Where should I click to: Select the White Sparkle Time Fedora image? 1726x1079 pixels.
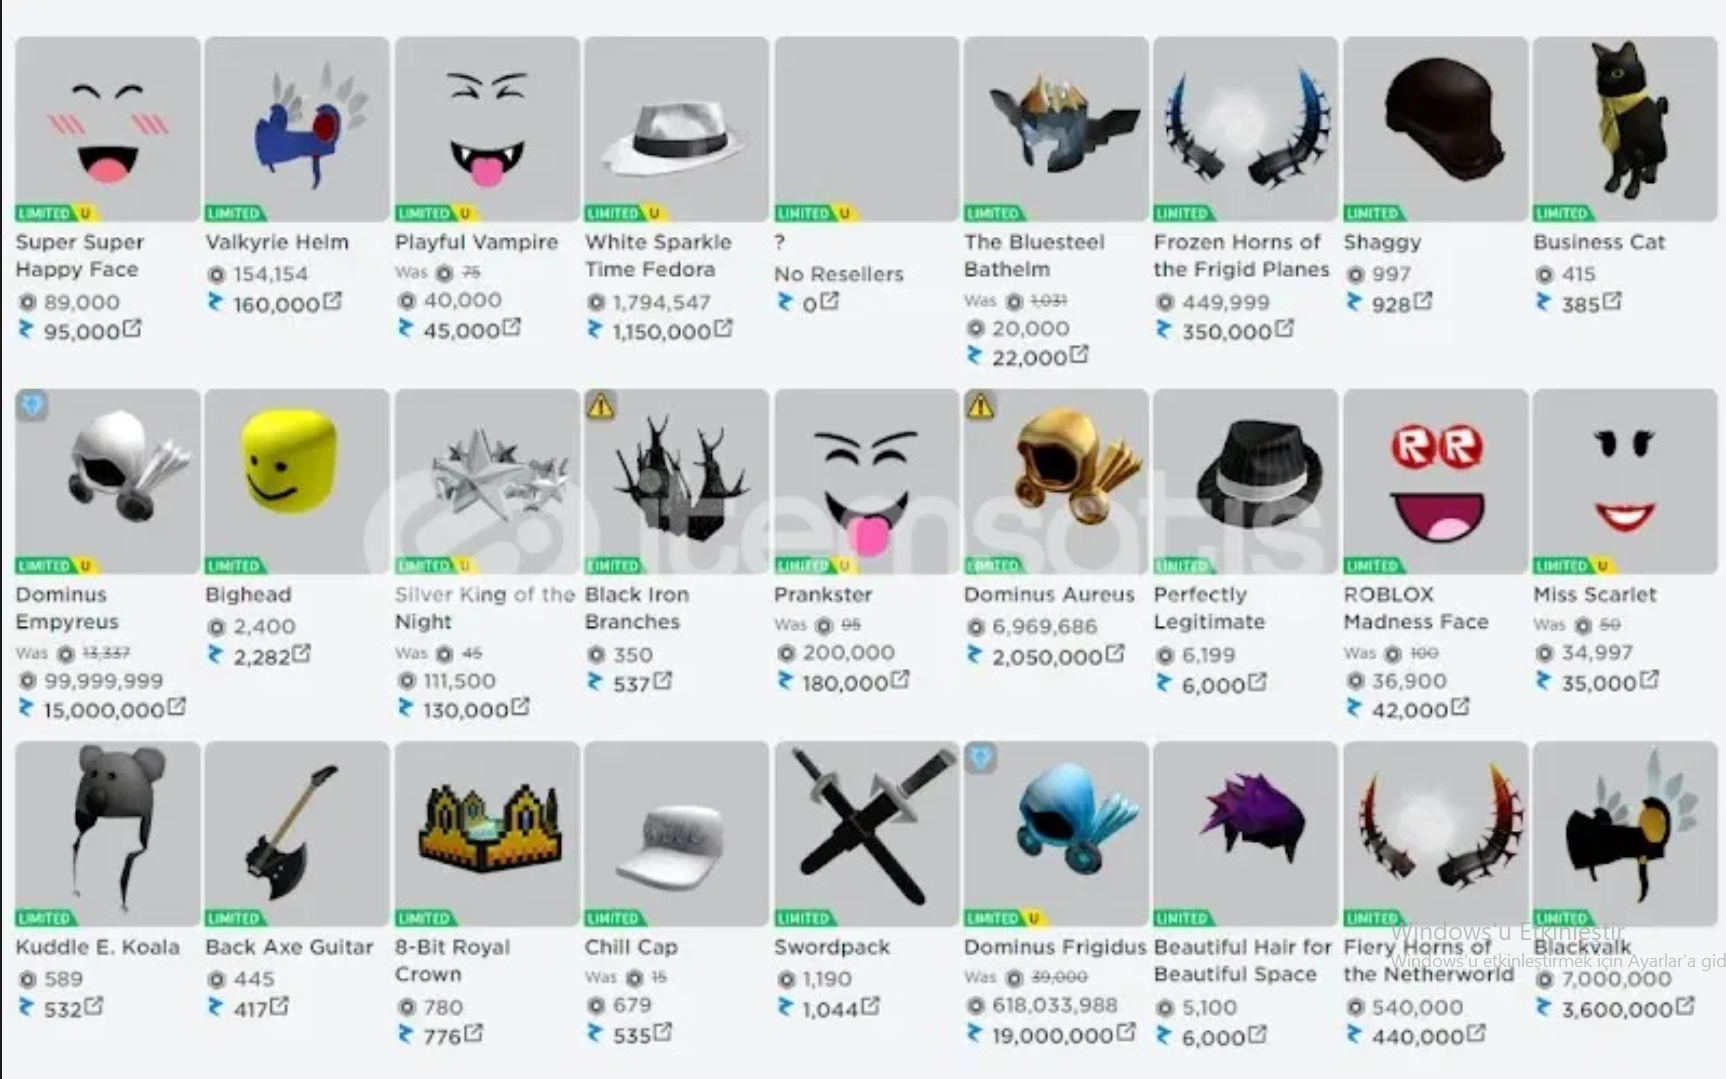coord(676,129)
